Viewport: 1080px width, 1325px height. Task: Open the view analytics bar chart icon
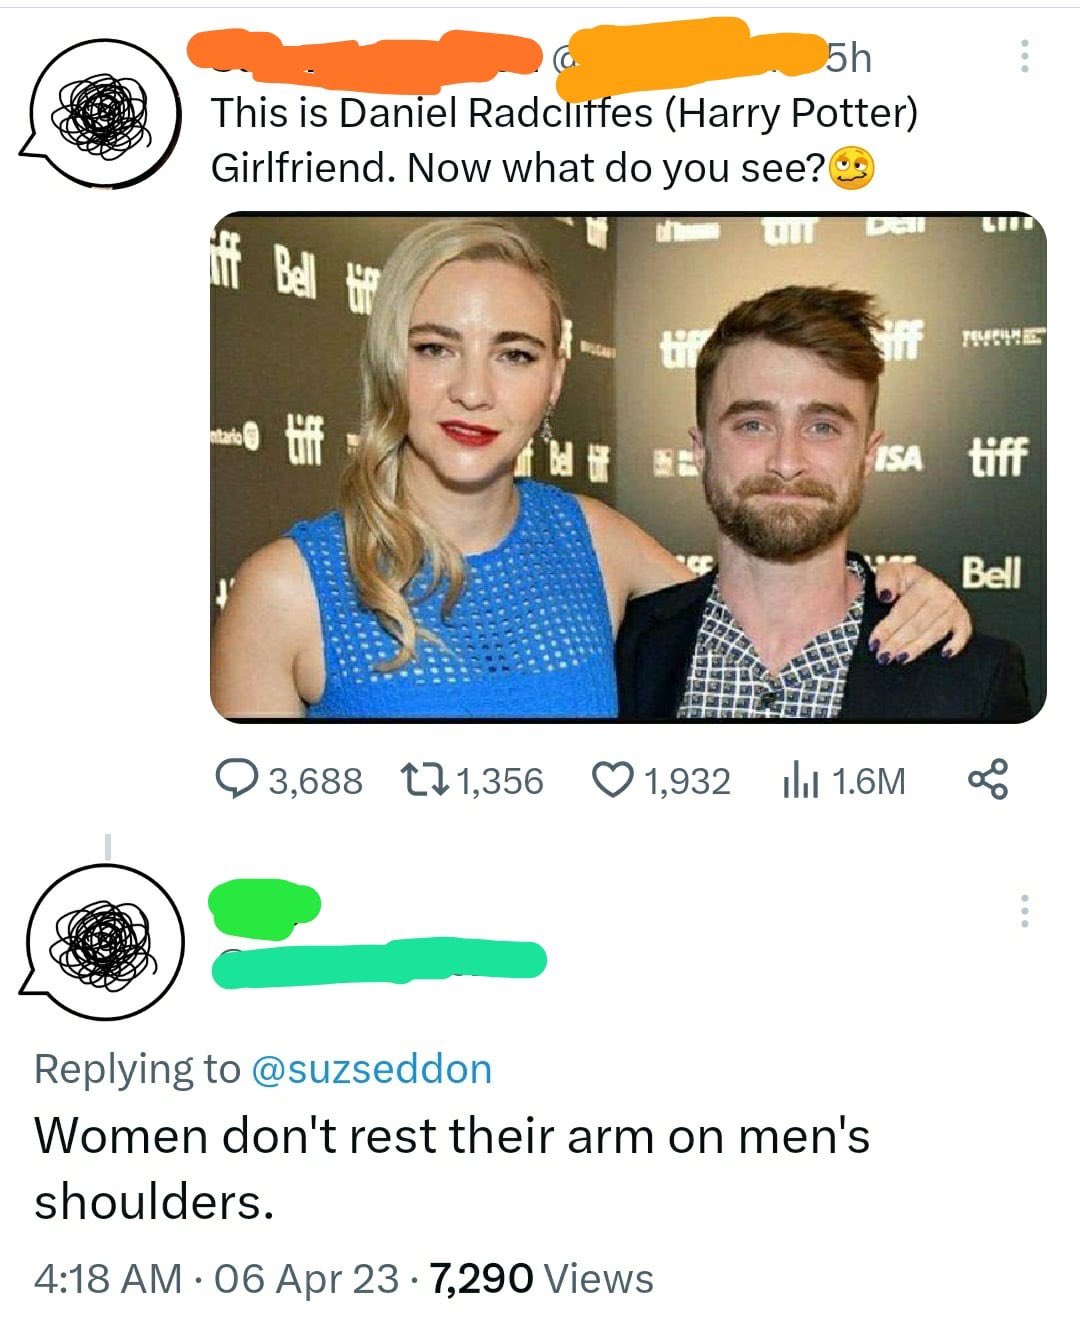pyautogui.click(x=799, y=780)
